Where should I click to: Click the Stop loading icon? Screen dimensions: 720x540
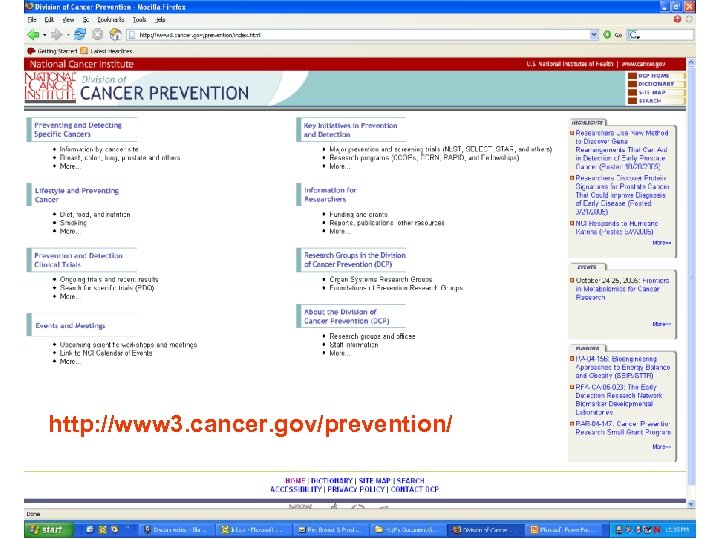[x=97, y=34]
